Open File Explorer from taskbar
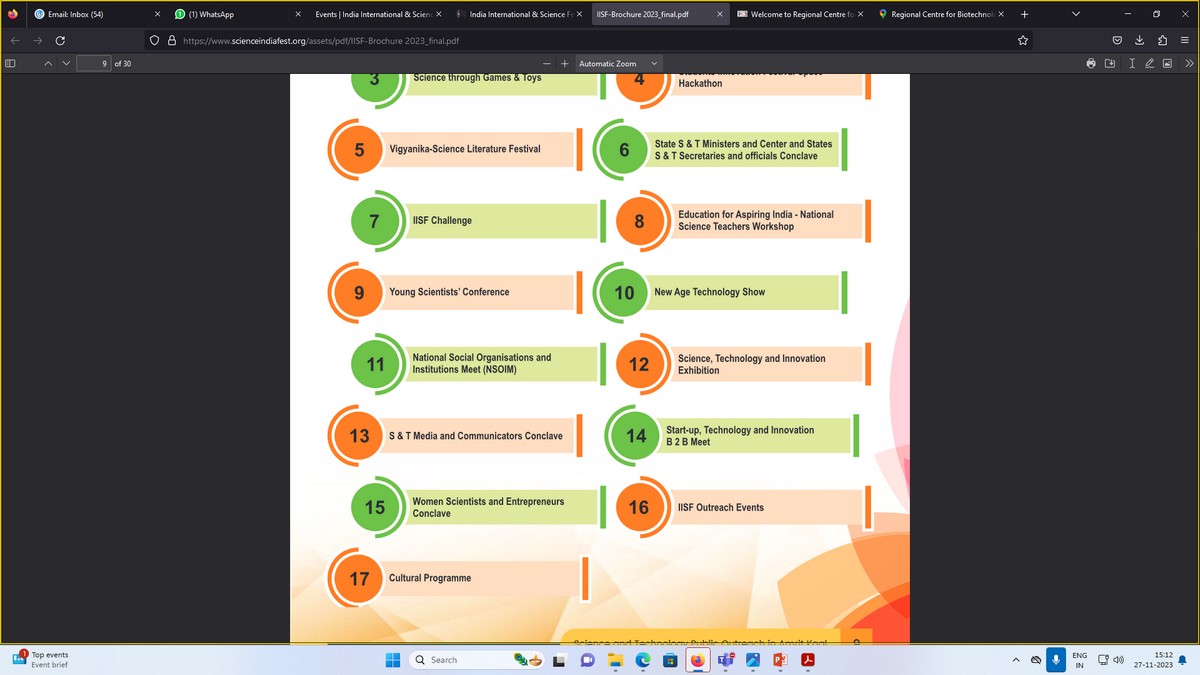The image size is (1200, 675). [615, 660]
